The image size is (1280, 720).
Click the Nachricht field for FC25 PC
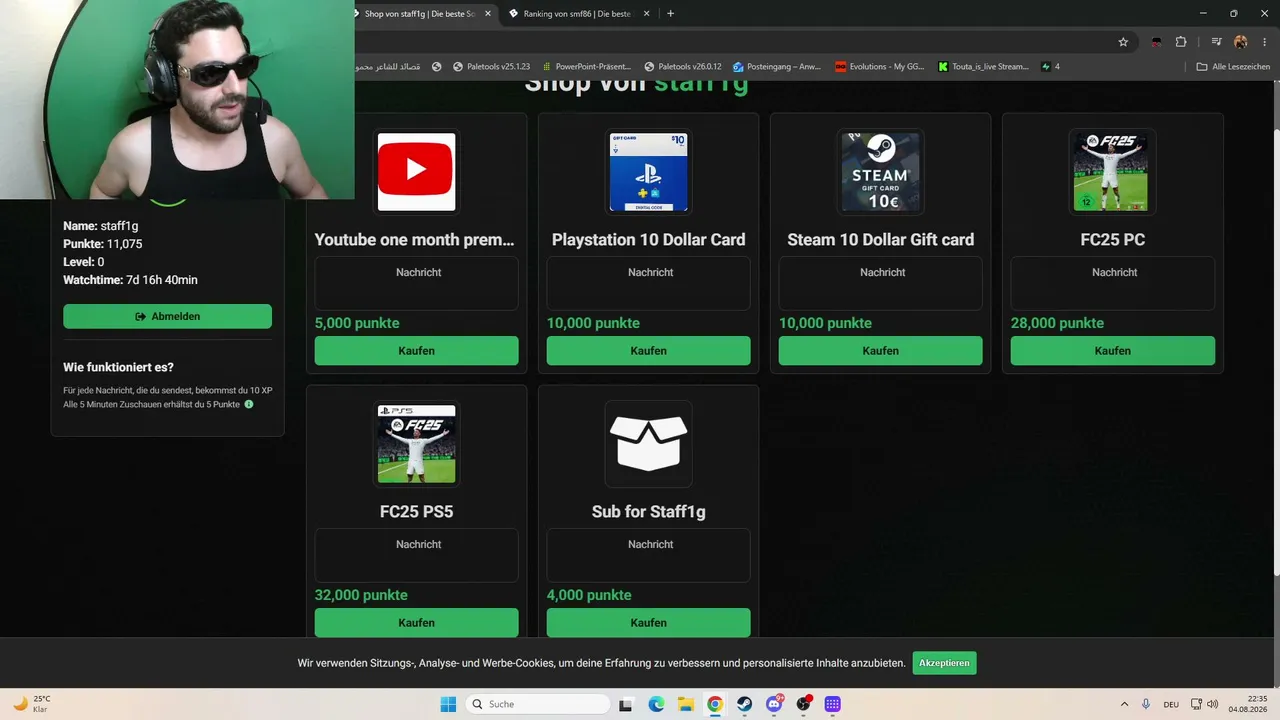point(1113,283)
